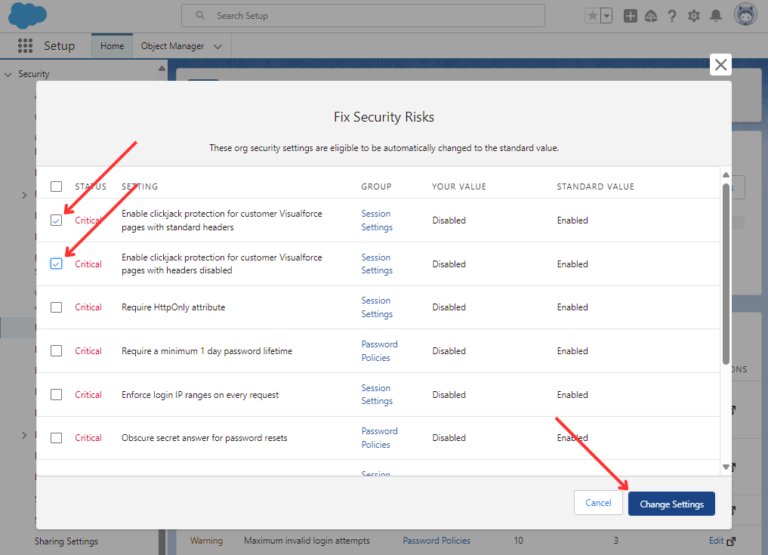Screen dimensions: 768x555
Task: Switch to the Home tab
Action: pos(112,46)
